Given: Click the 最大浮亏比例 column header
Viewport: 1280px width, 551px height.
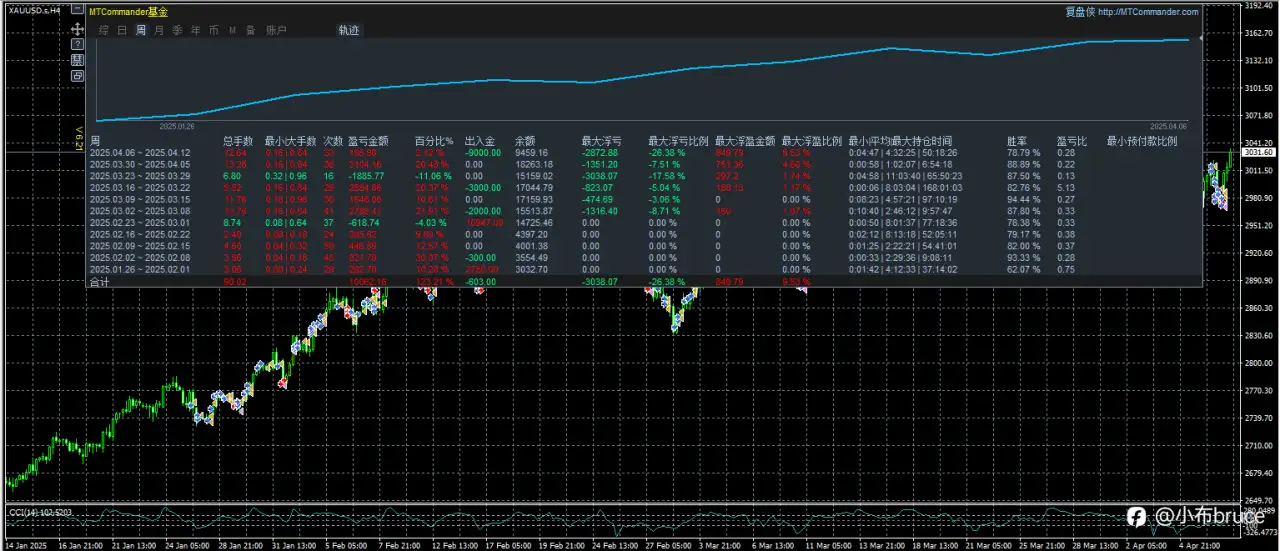Looking at the screenshot, I should point(679,141).
